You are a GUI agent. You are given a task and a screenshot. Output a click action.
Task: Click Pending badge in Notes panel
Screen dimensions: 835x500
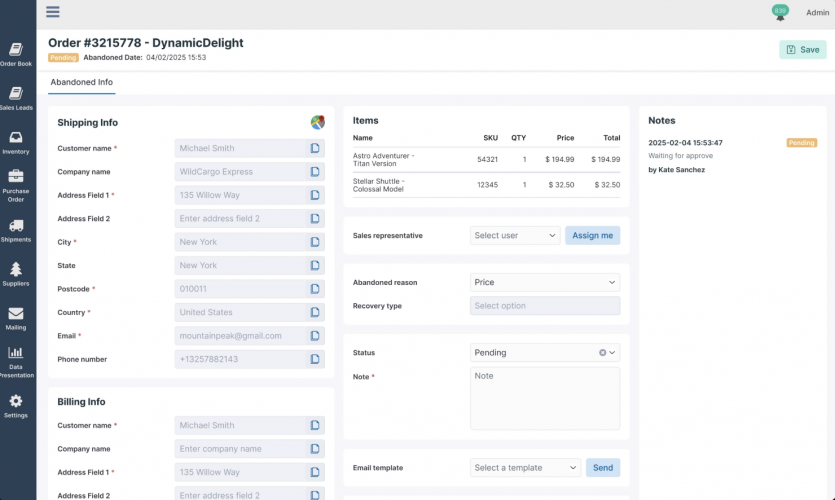[x=801, y=143]
